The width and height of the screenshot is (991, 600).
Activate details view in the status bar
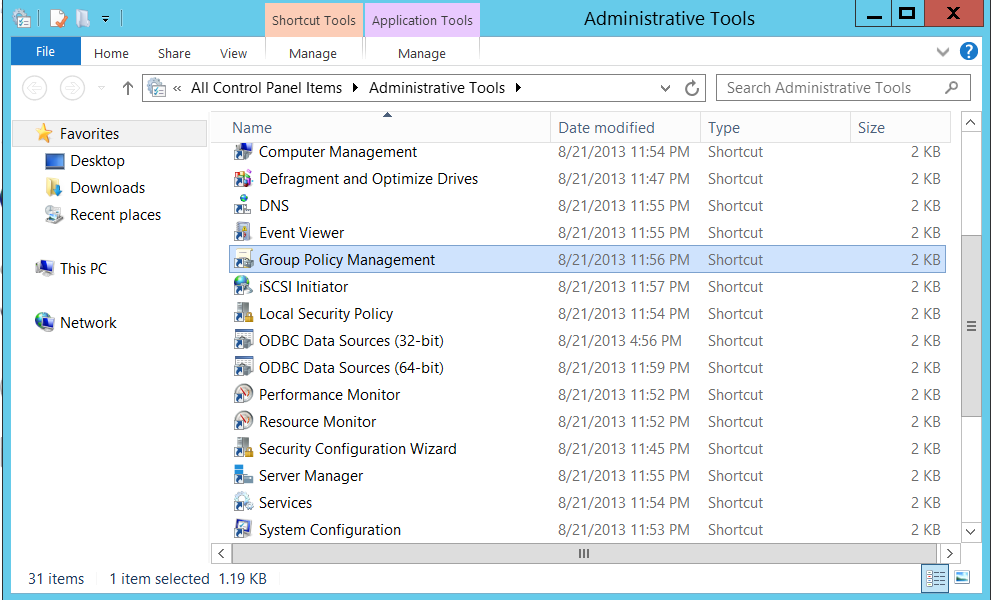[936, 578]
